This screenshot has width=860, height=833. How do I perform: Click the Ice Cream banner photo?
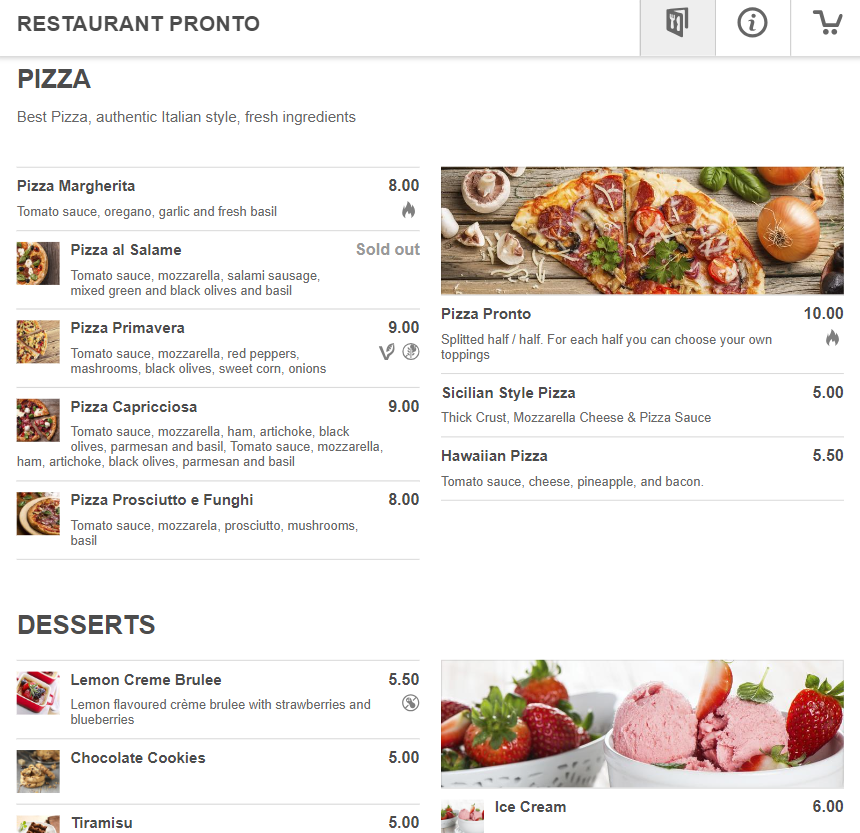642,723
